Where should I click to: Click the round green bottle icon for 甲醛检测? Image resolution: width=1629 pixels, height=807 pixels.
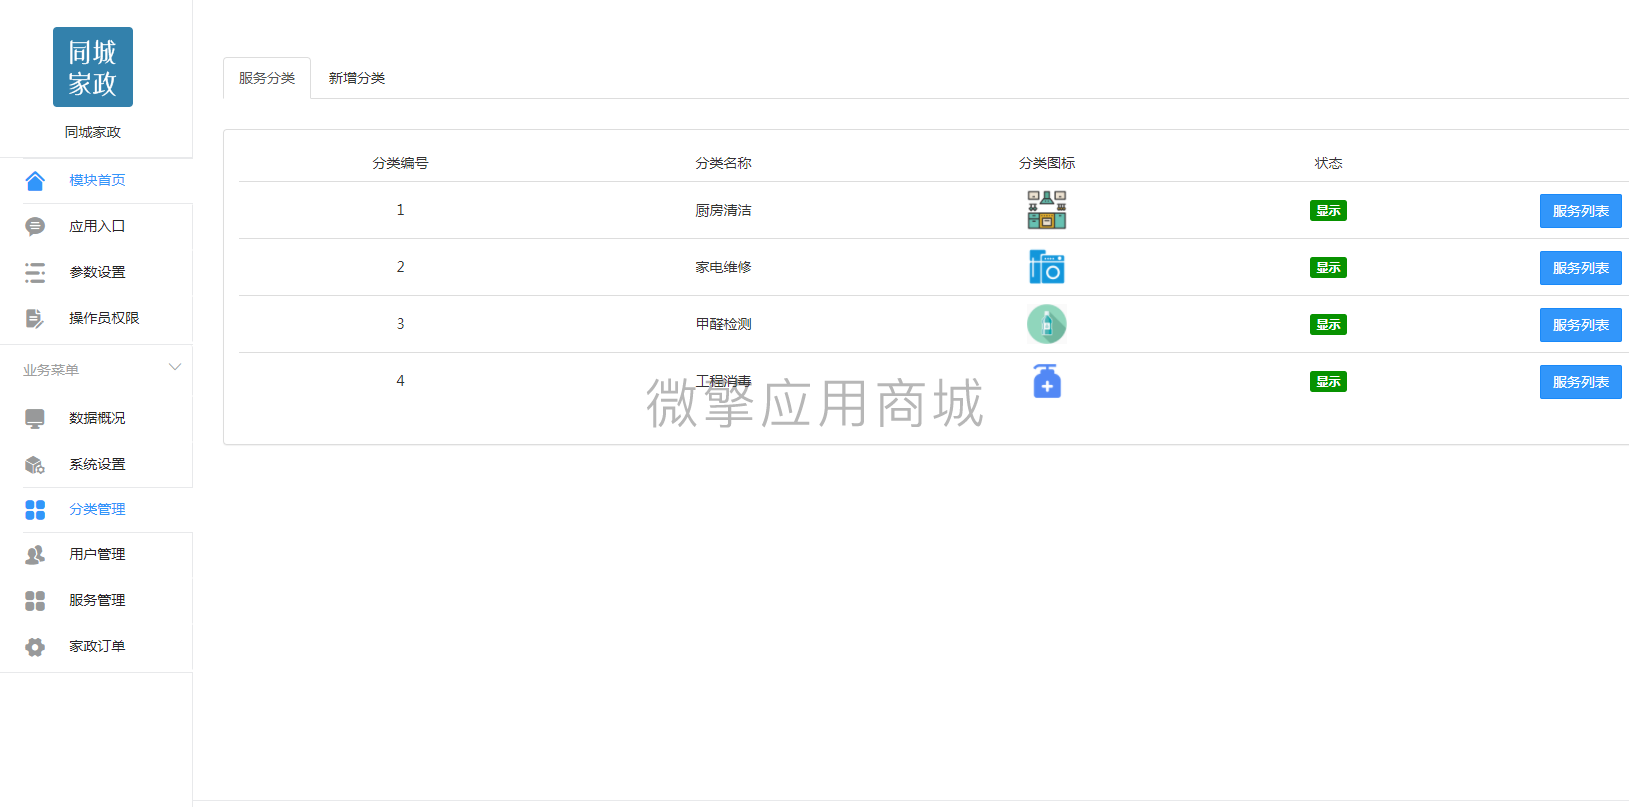tap(1047, 324)
